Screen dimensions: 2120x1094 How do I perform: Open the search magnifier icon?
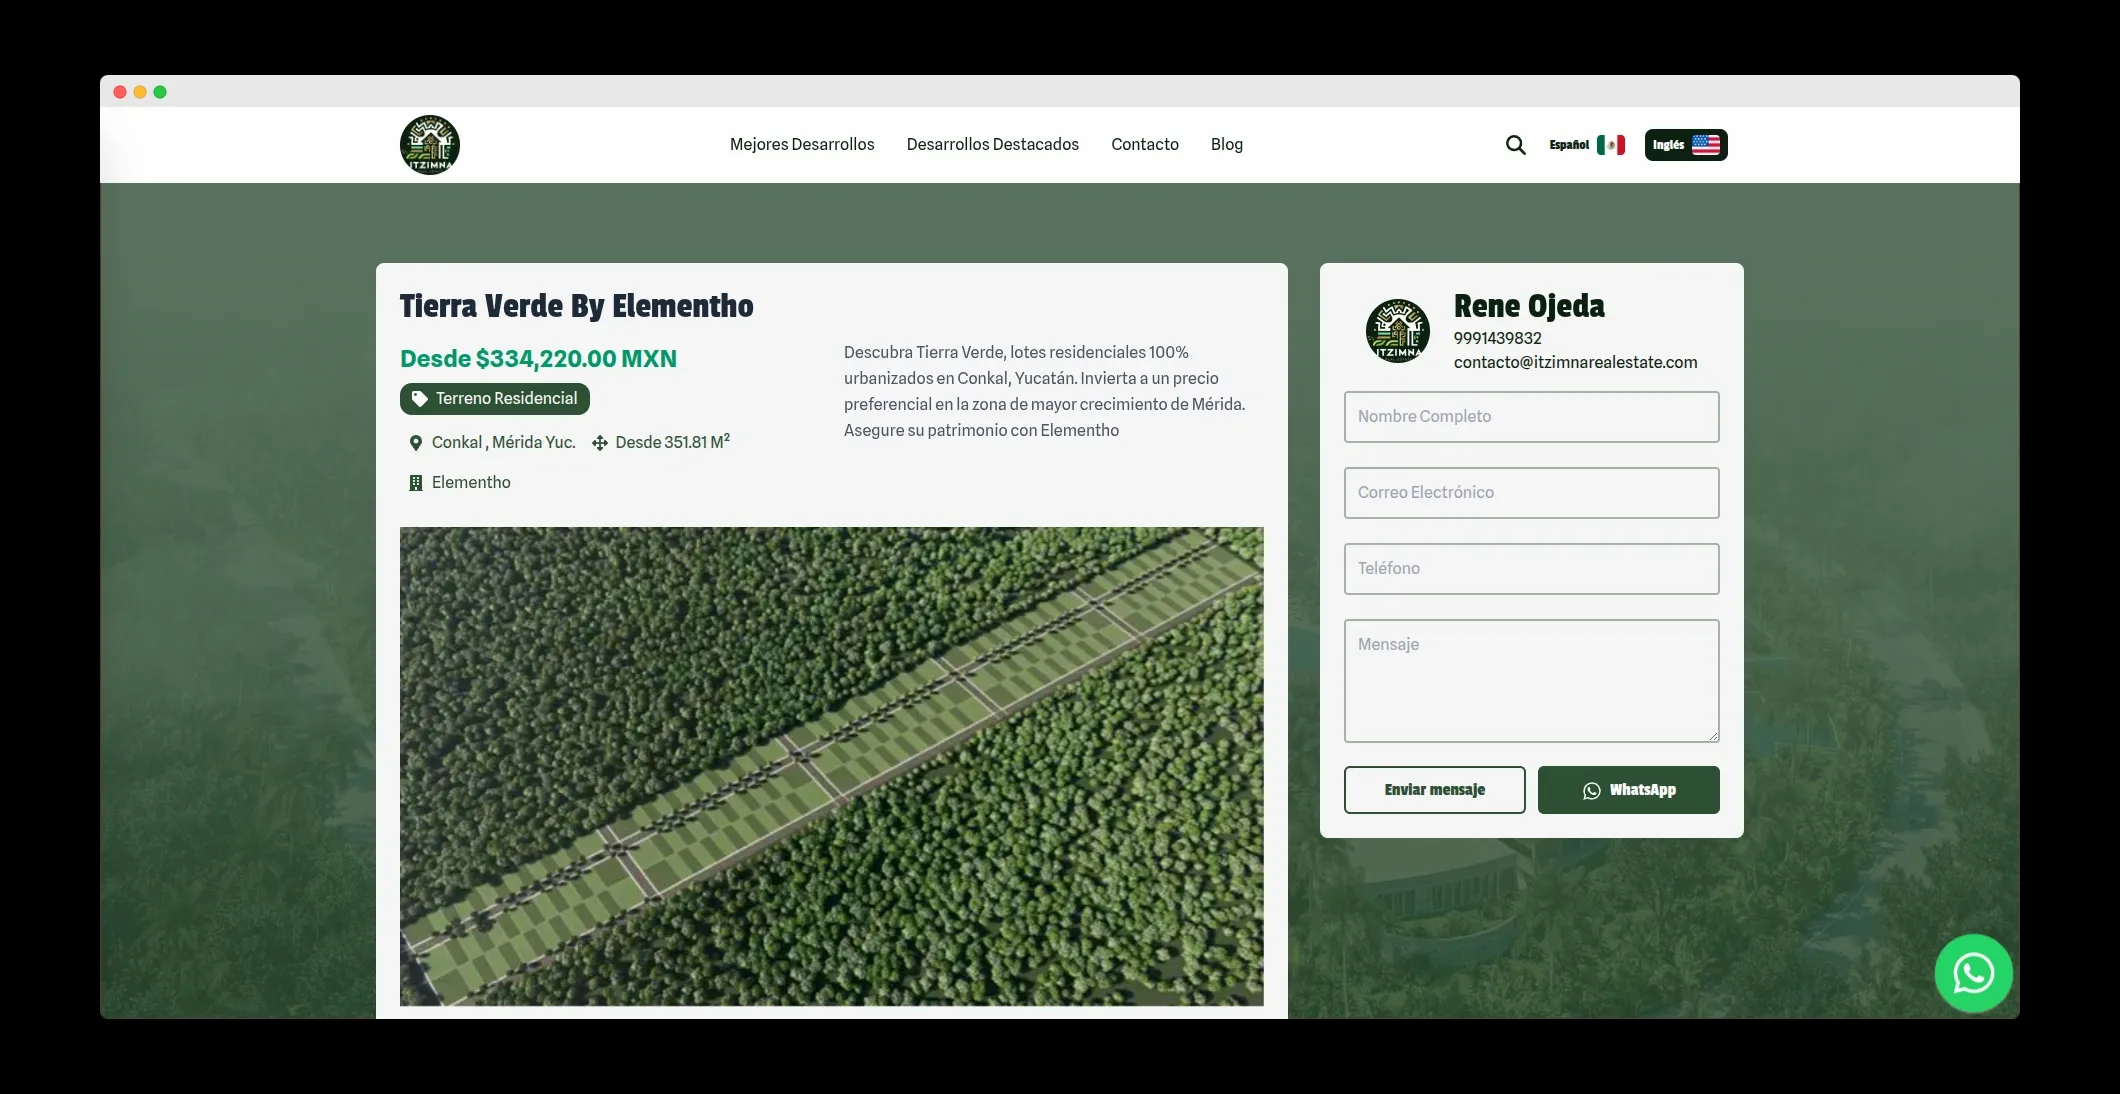[x=1515, y=145]
